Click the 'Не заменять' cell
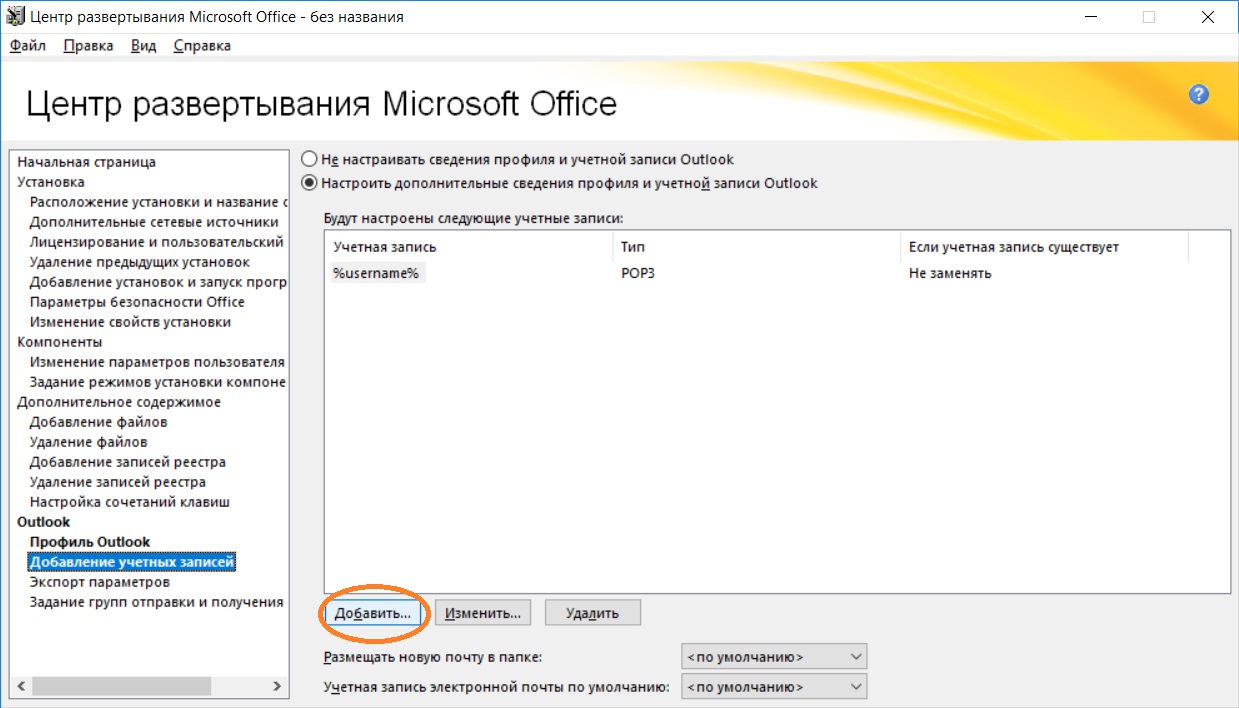 click(950, 273)
